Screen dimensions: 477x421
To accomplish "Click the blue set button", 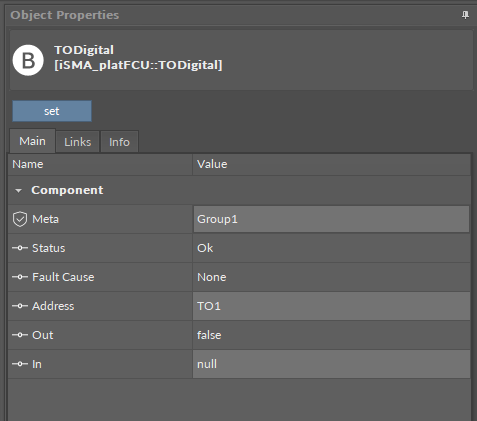I will [x=52, y=111].
